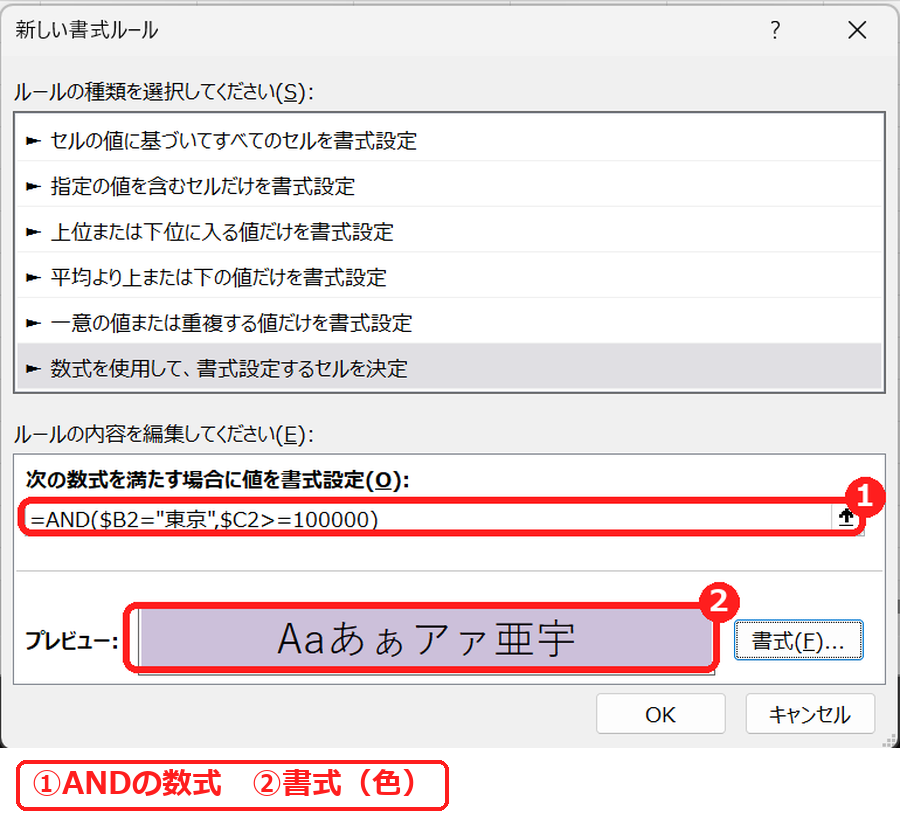Open the 書式(F)... button

[x=798, y=640]
